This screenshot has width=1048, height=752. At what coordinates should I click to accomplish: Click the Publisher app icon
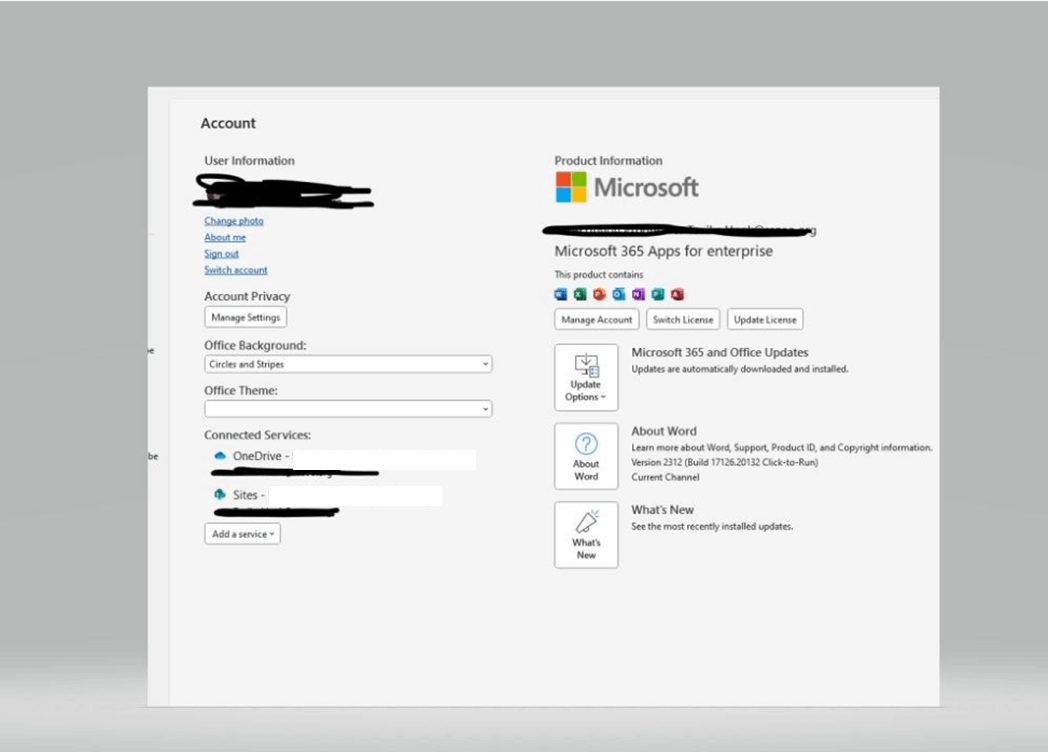[x=658, y=294]
